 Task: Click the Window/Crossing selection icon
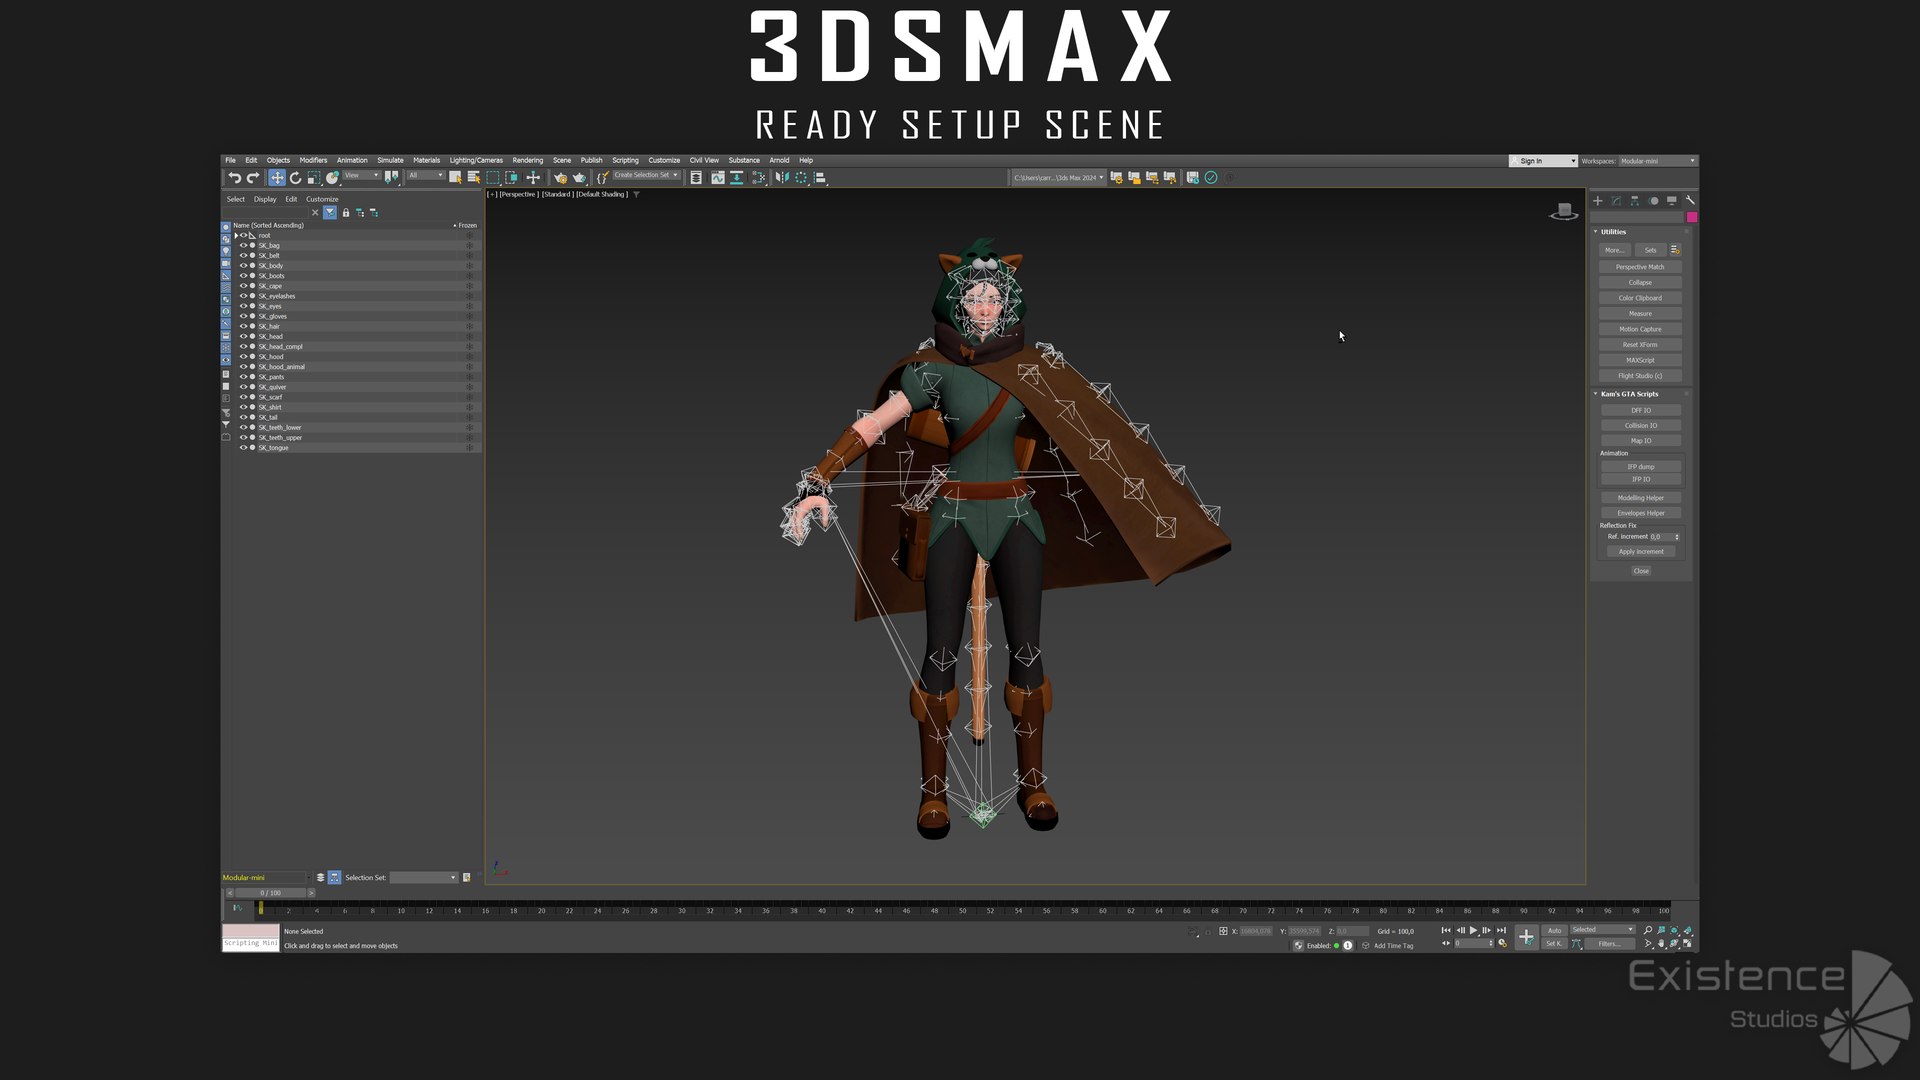[511, 178]
